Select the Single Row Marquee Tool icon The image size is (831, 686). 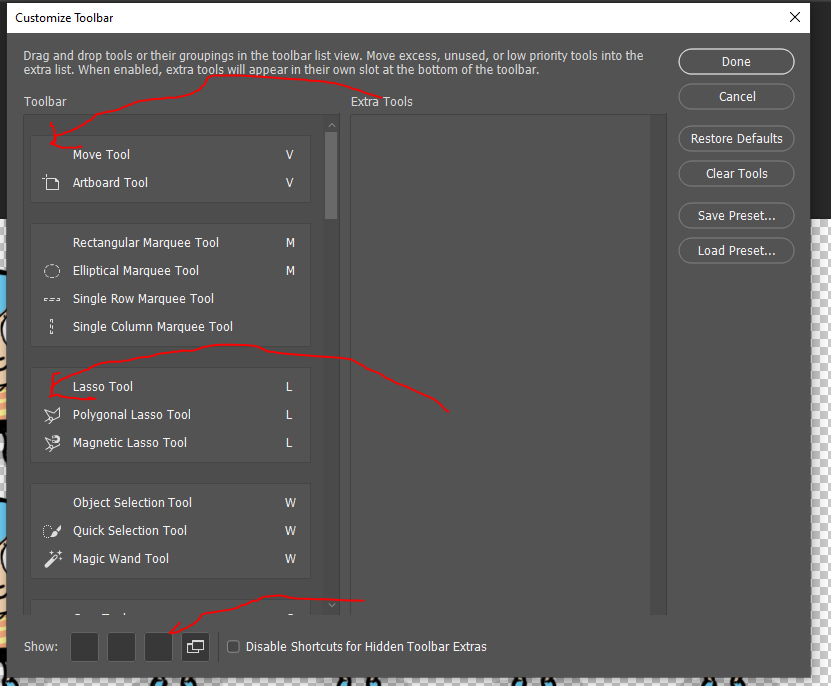[x=51, y=298]
